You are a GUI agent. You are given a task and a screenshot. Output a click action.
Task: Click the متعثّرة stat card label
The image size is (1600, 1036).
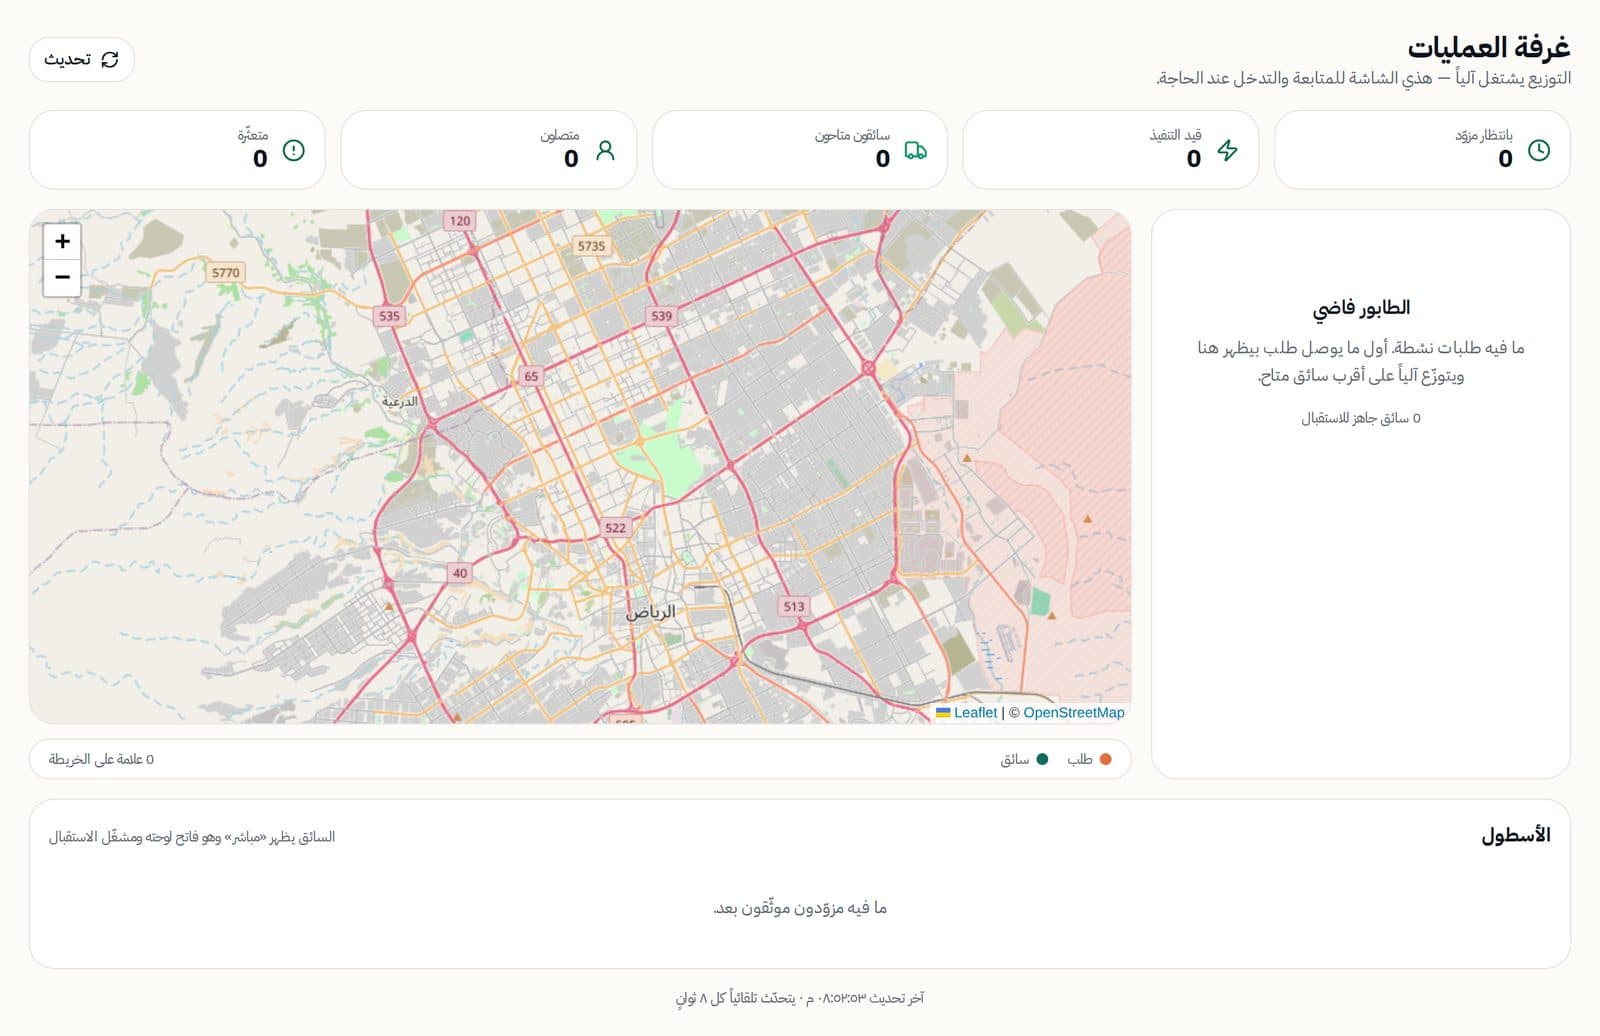click(253, 135)
